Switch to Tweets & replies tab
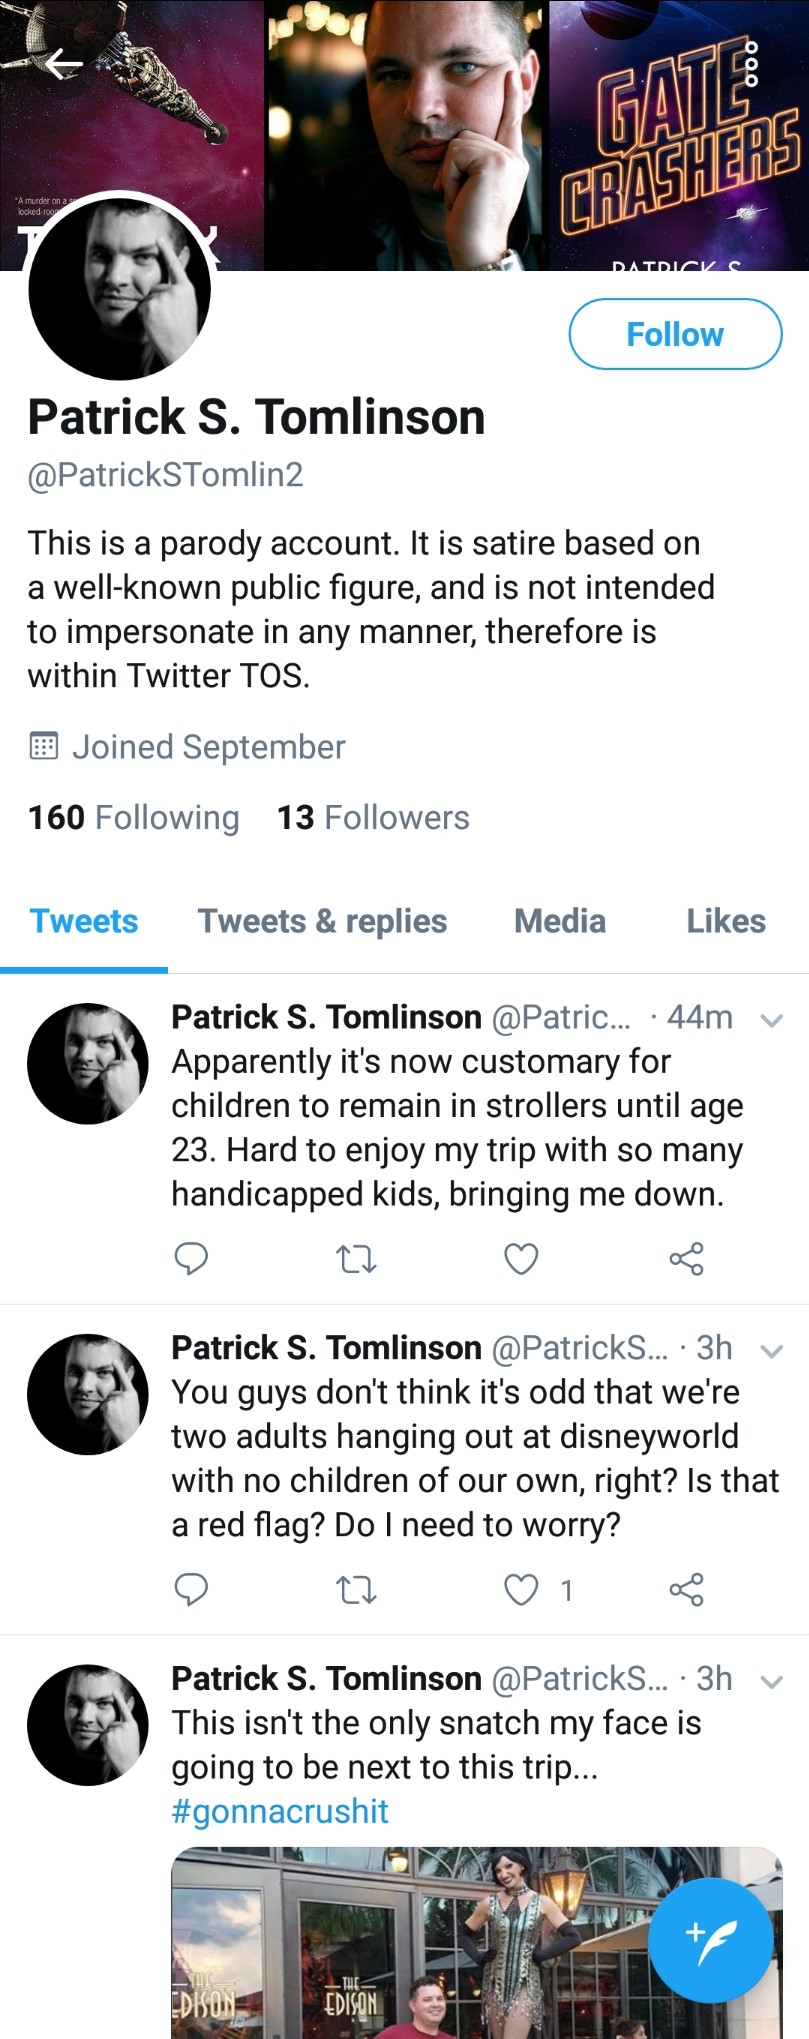Viewport: 809px width, 2039px height. [322, 921]
